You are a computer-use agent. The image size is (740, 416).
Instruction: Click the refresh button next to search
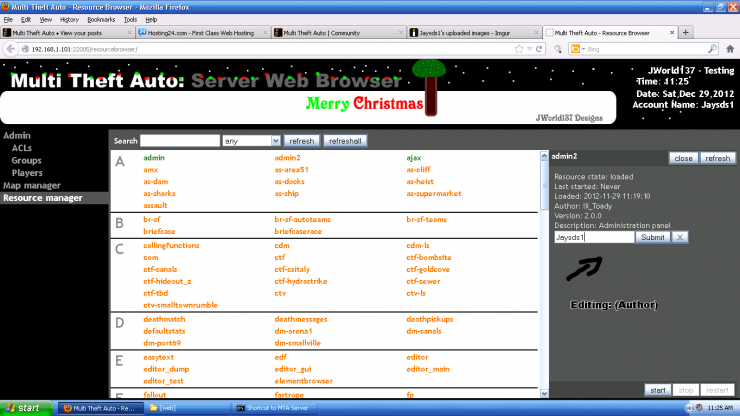tap(302, 141)
